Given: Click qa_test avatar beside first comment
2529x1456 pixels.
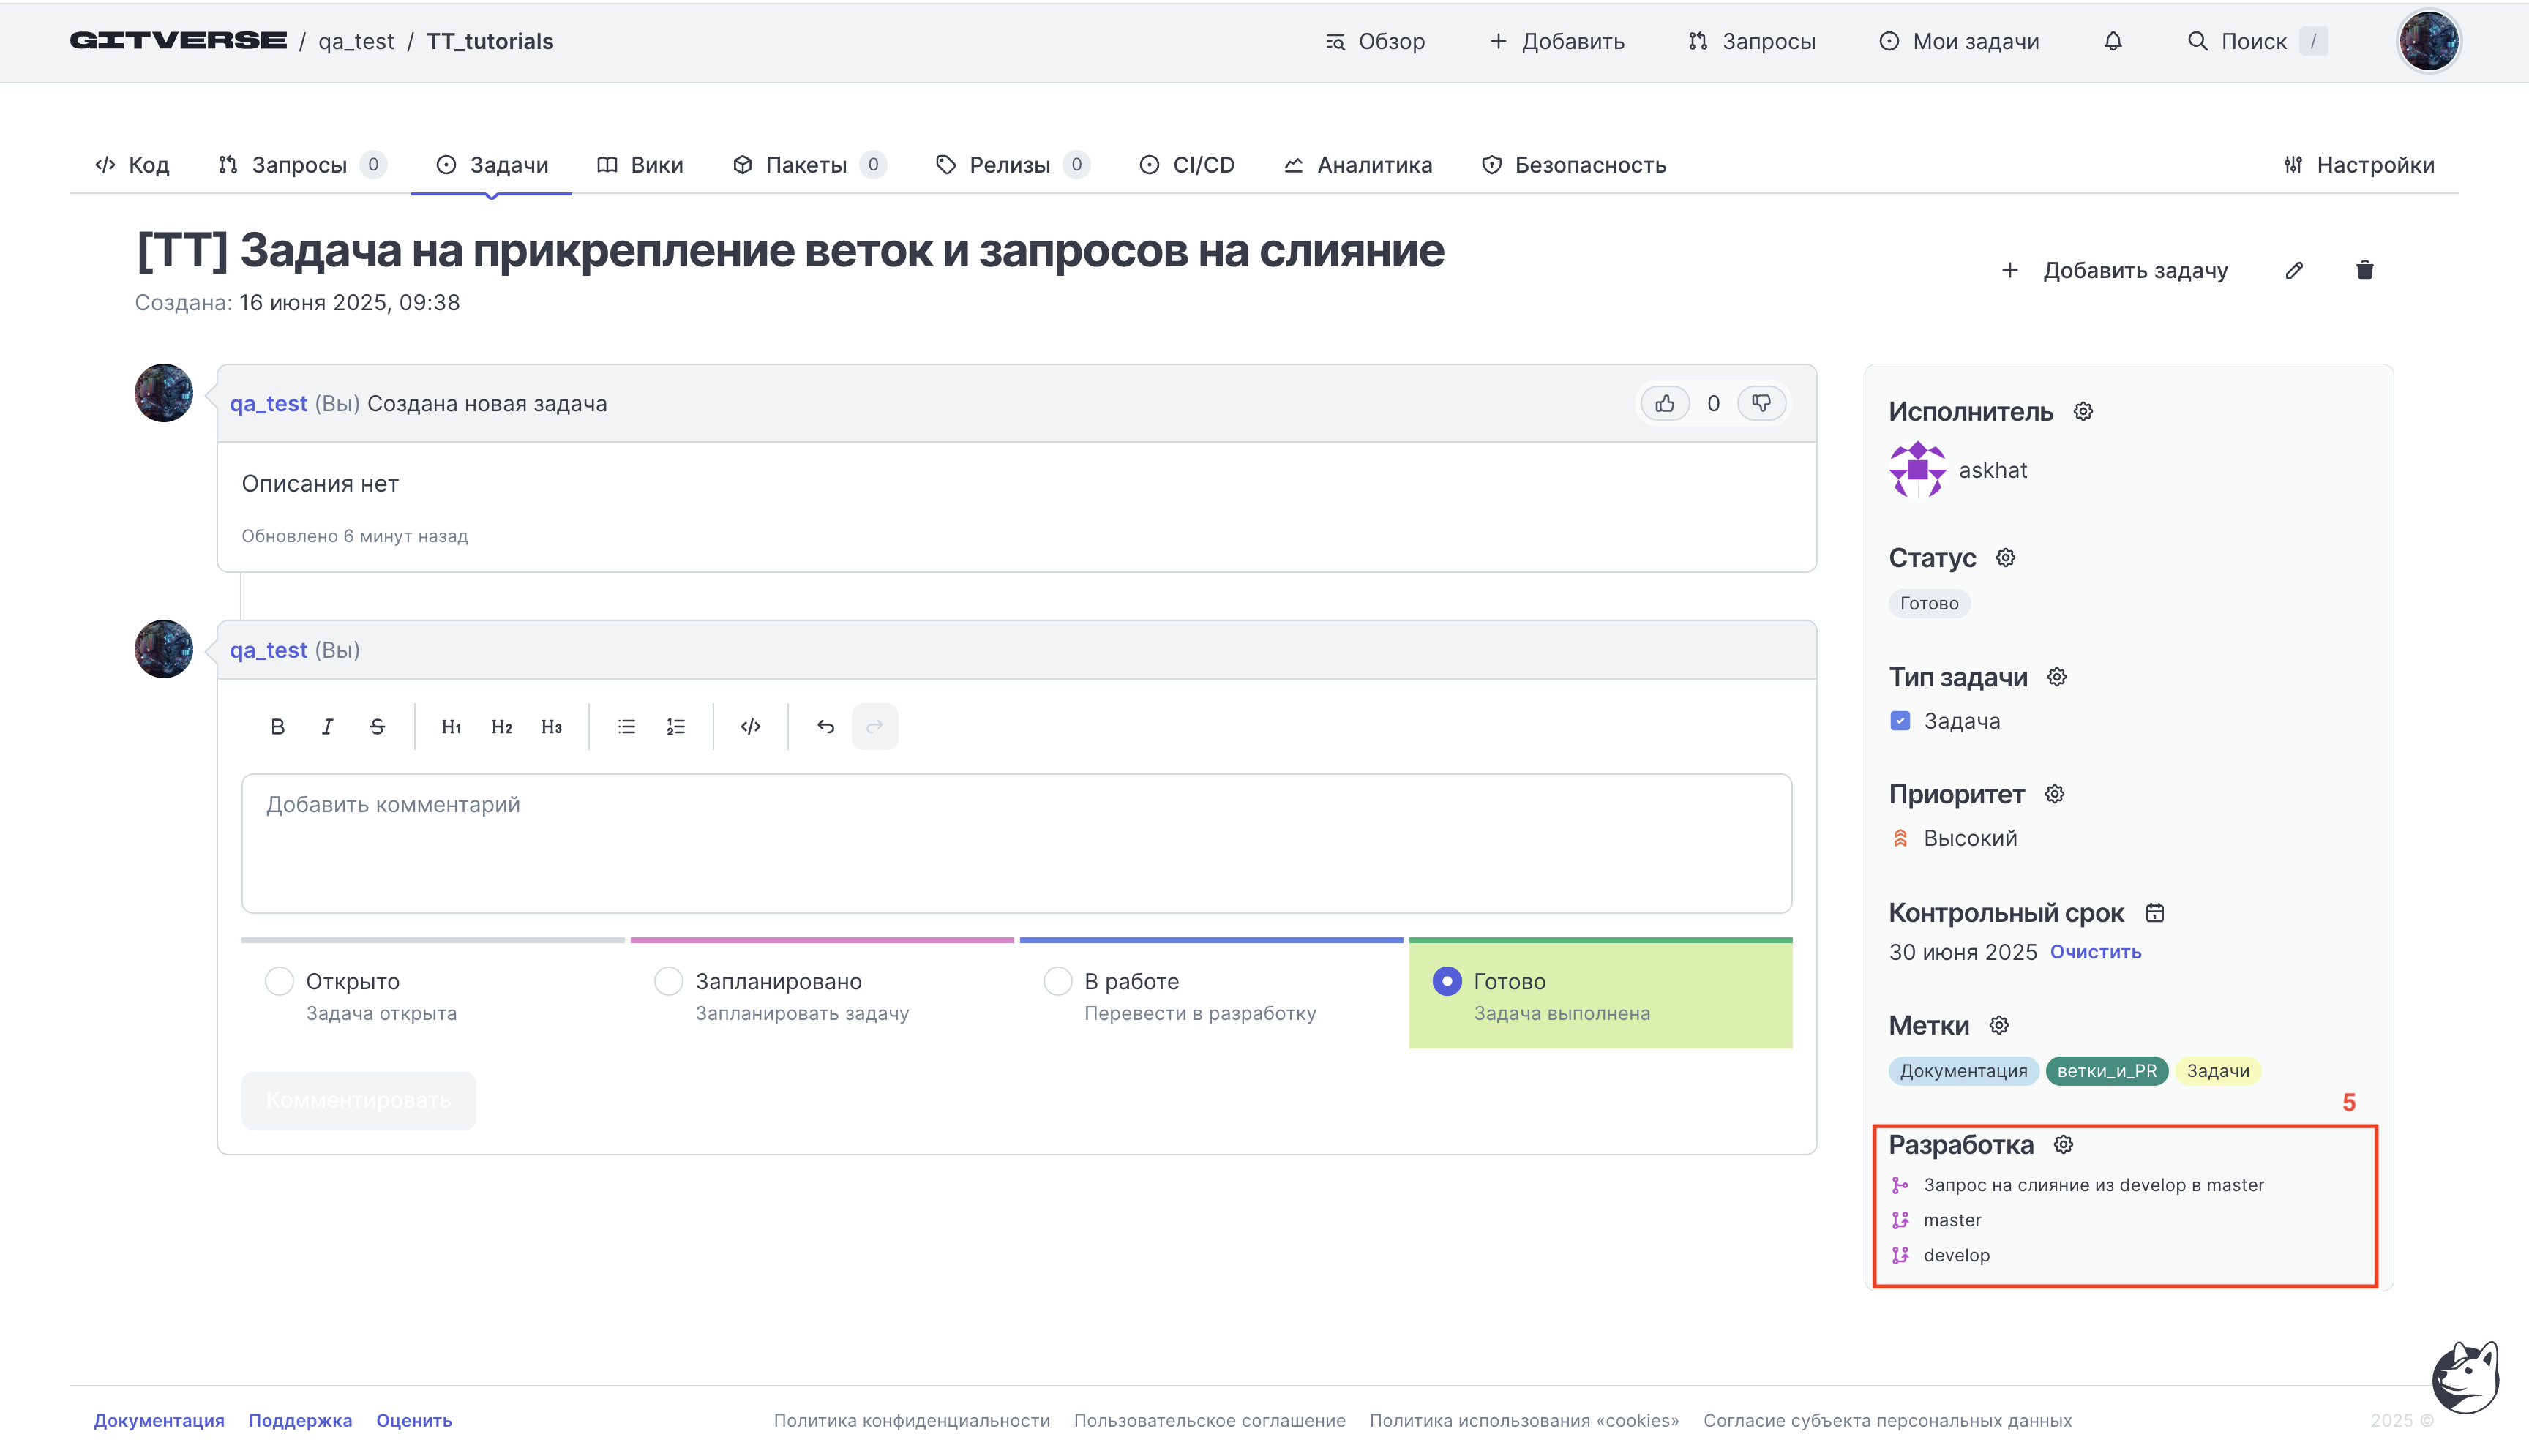Looking at the screenshot, I should [164, 393].
